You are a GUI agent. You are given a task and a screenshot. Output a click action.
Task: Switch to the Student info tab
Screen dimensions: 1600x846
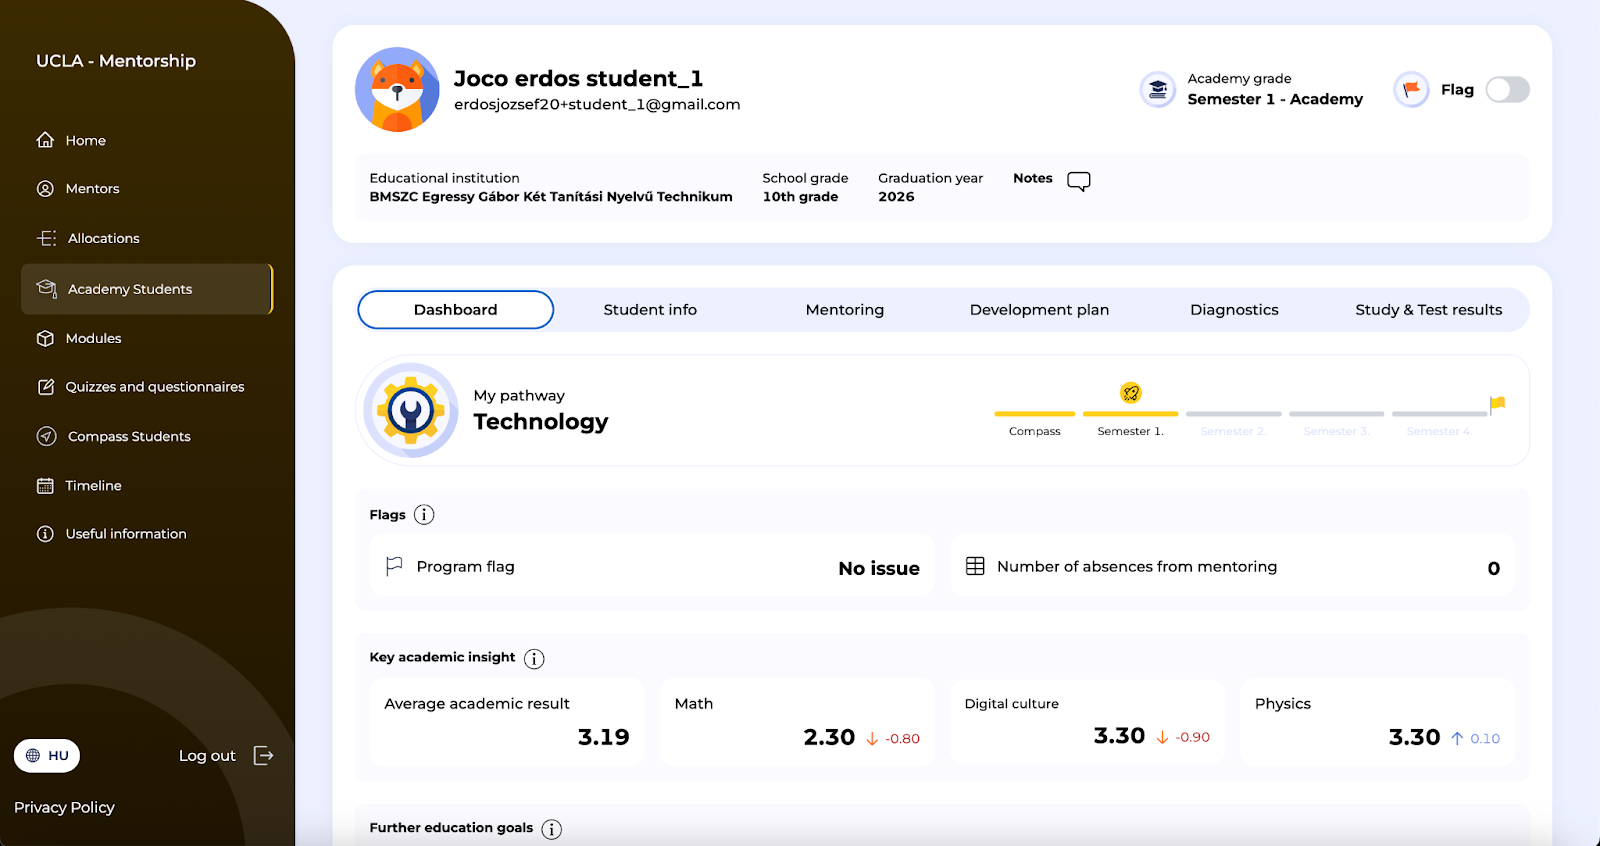coord(650,310)
